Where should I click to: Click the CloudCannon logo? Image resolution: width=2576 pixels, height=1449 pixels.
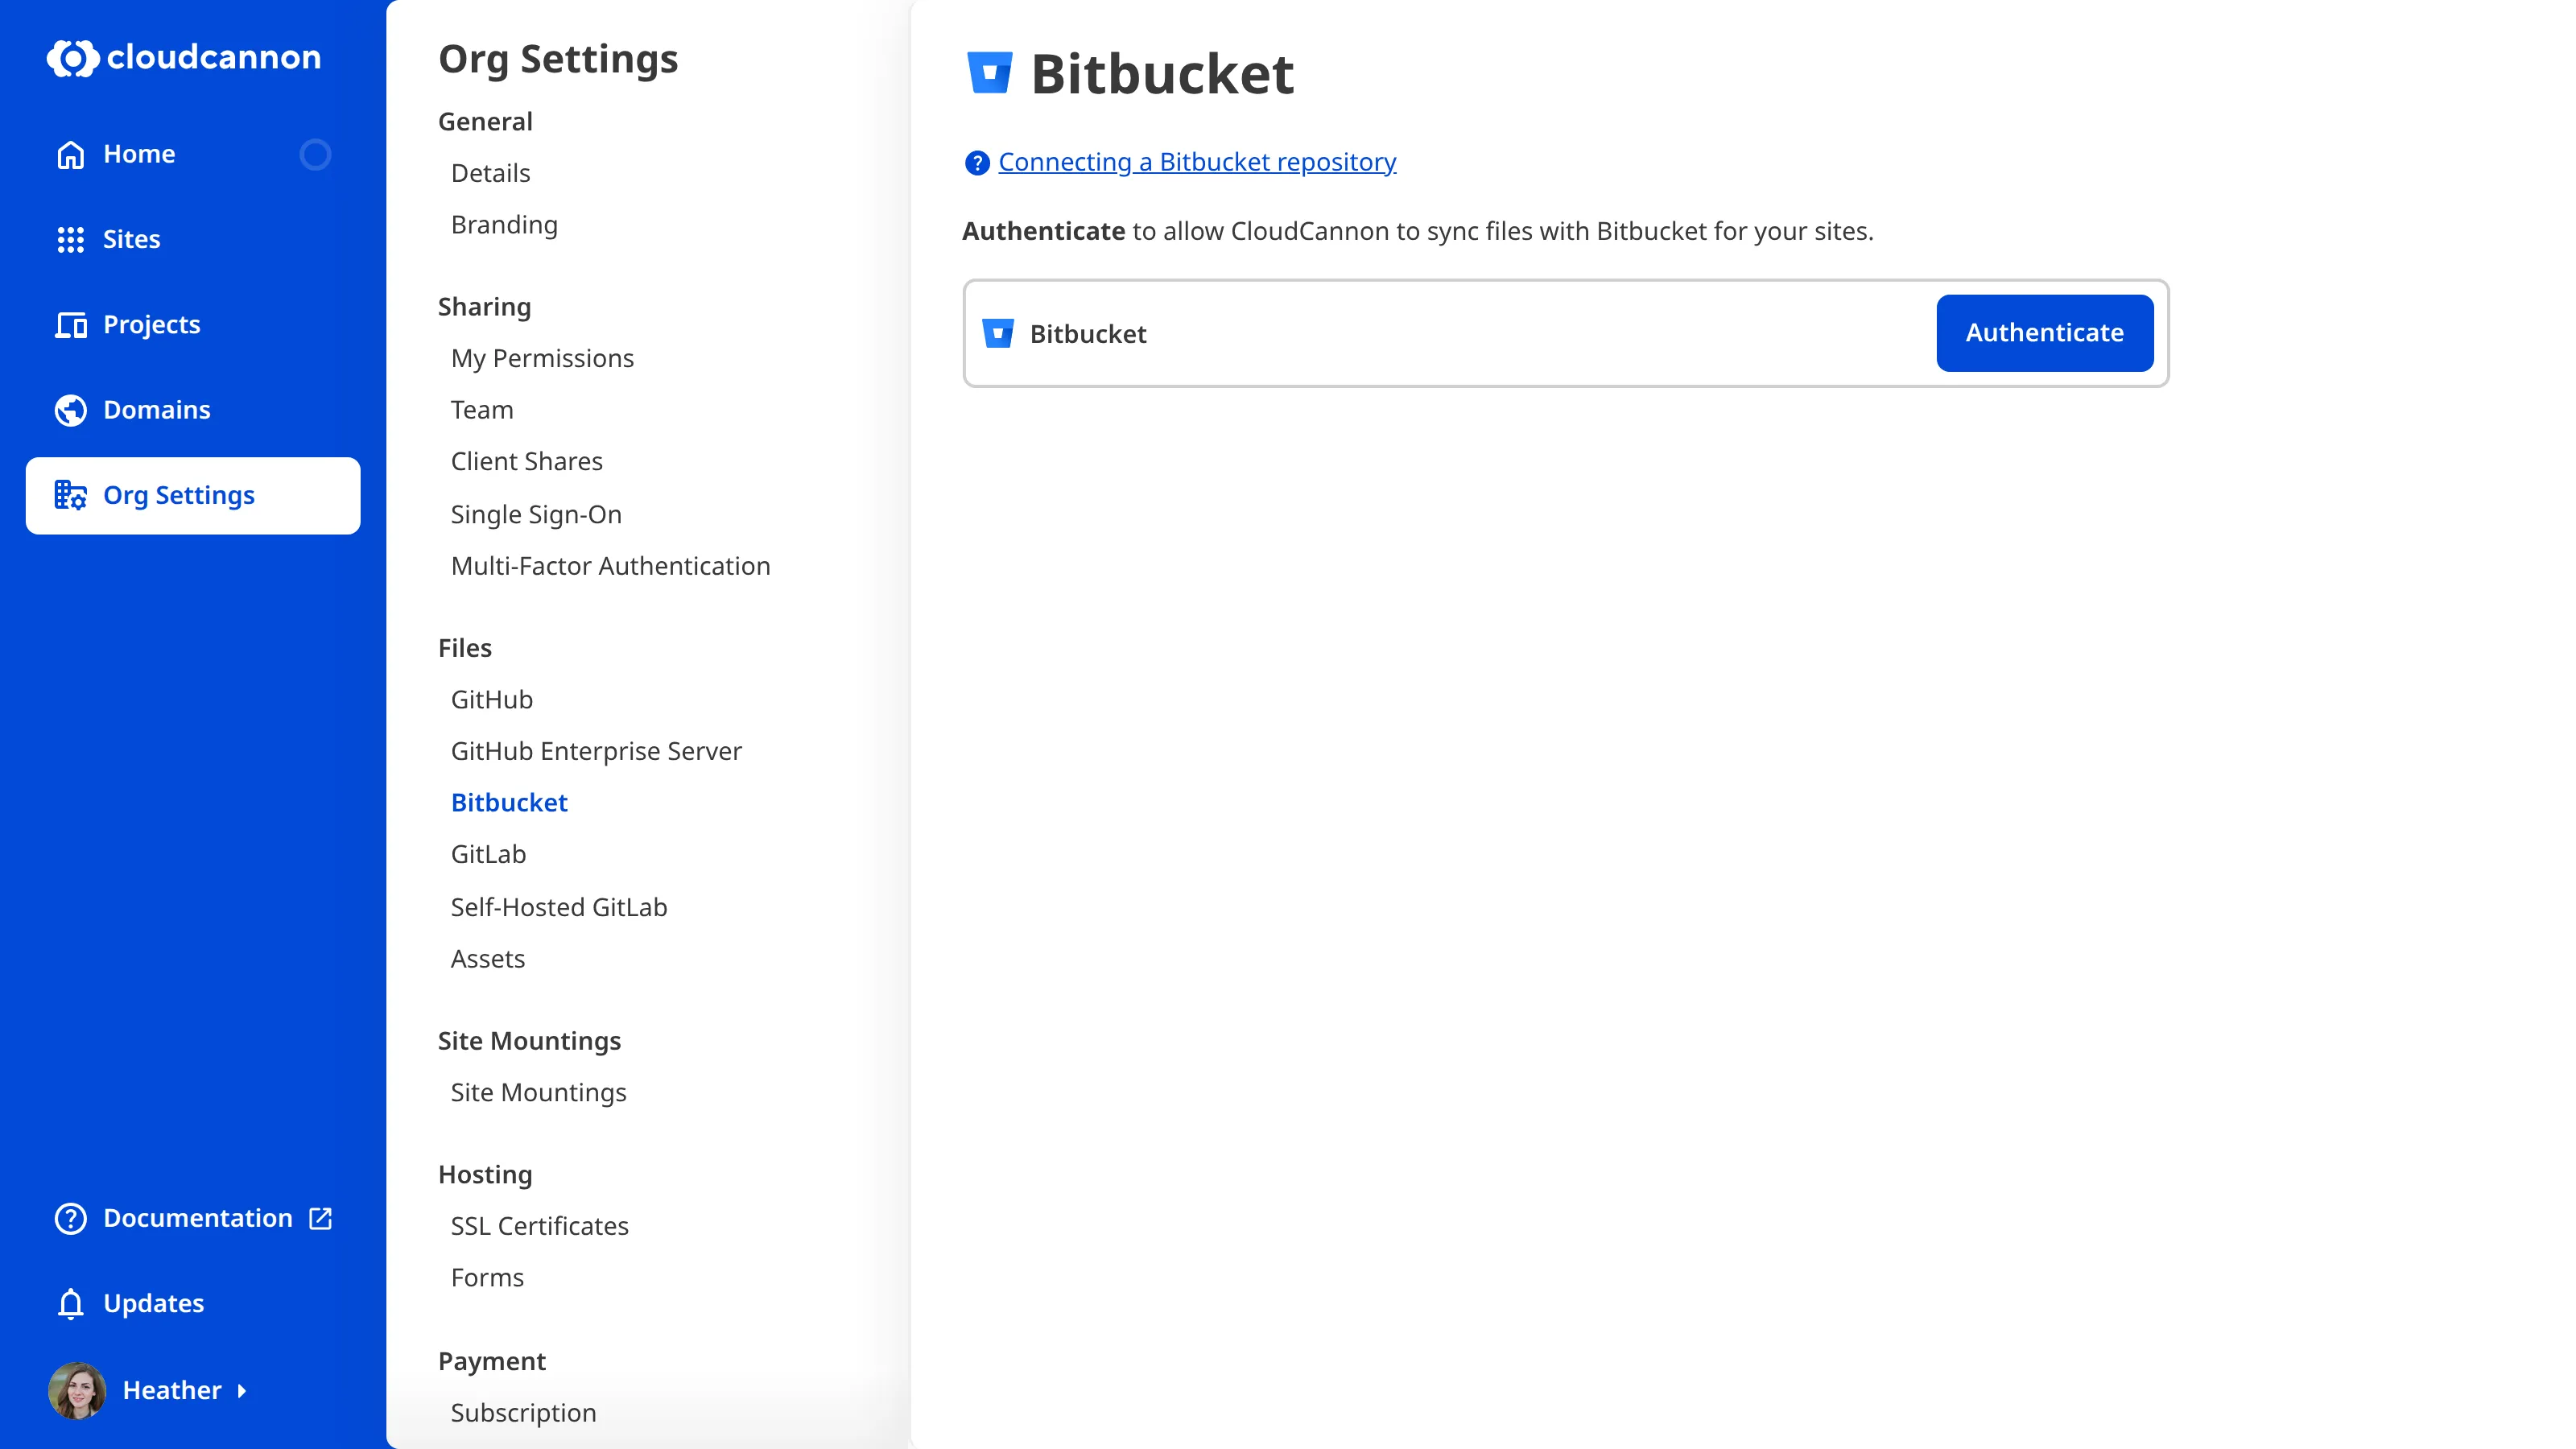click(184, 57)
